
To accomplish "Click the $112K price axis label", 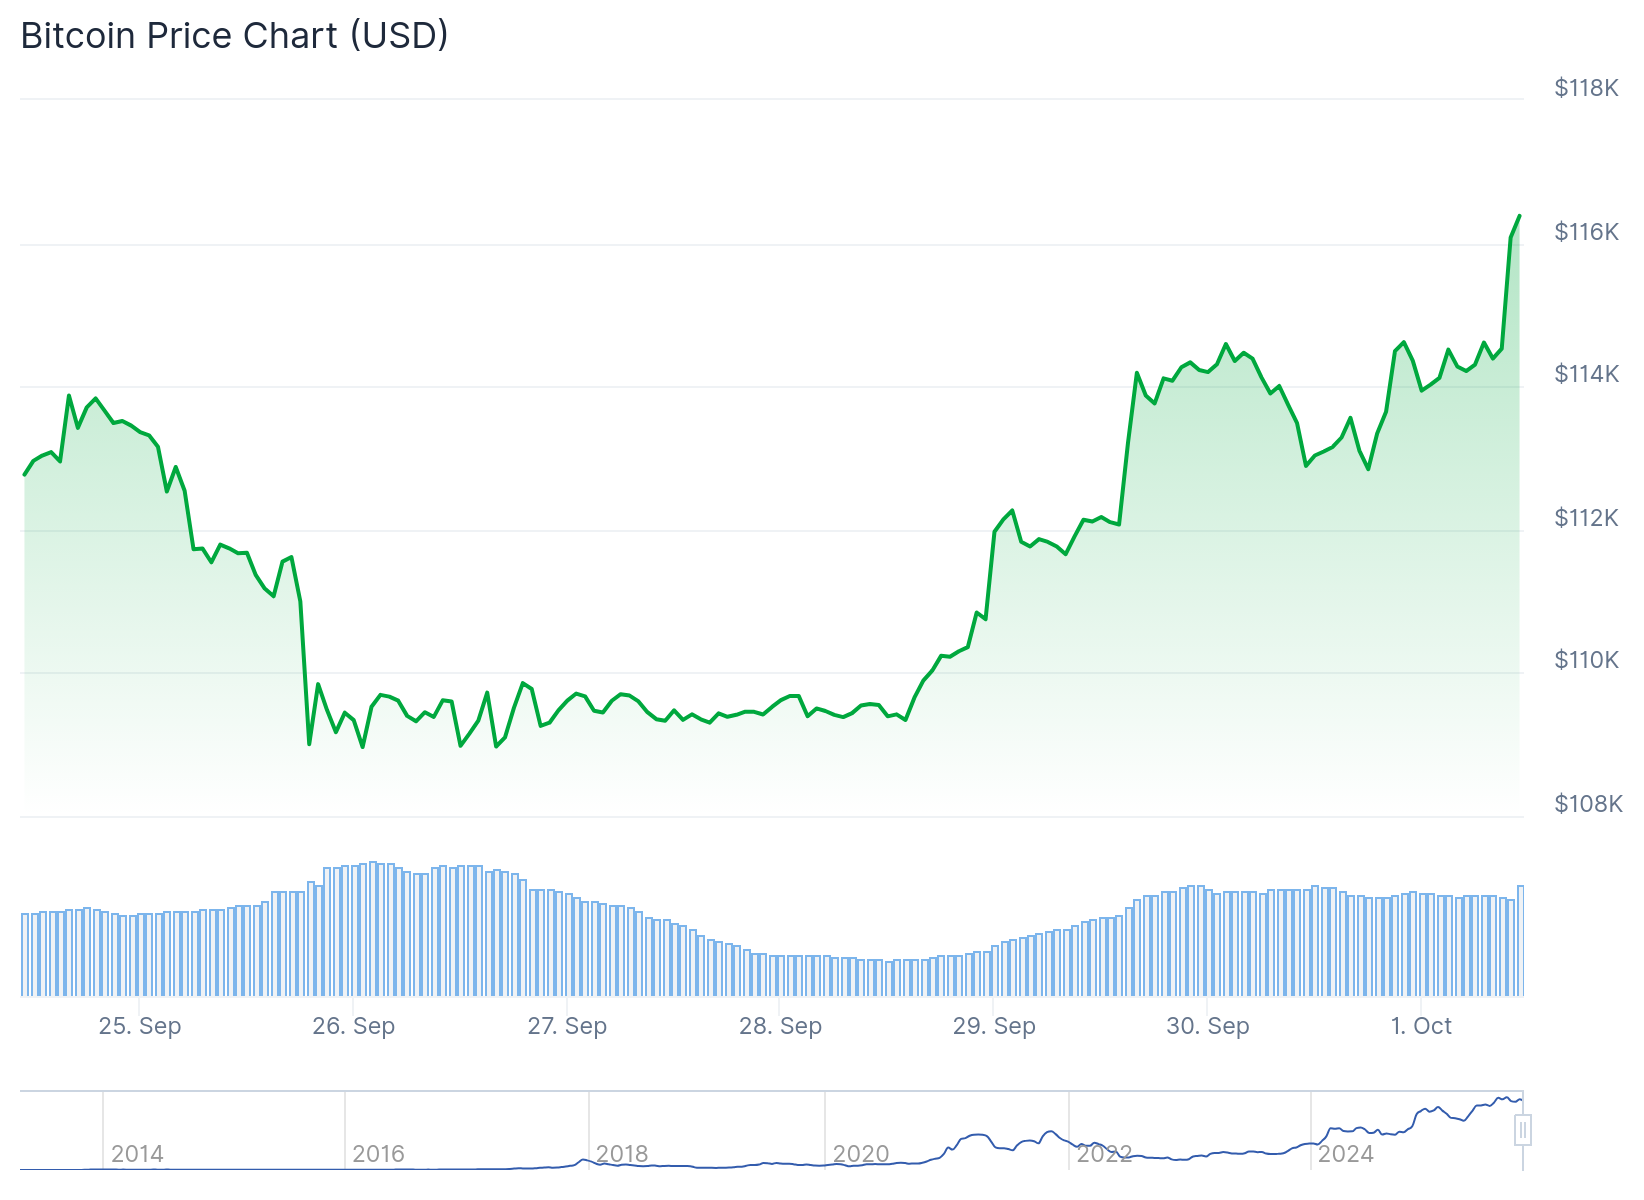I will (1586, 518).
